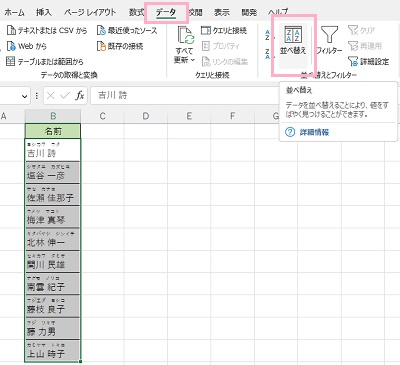Image resolution: width=400 pixels, height=365 pixels.
Task: Click リンクの編集 in ribbon
Action: [x=225, y=61]
